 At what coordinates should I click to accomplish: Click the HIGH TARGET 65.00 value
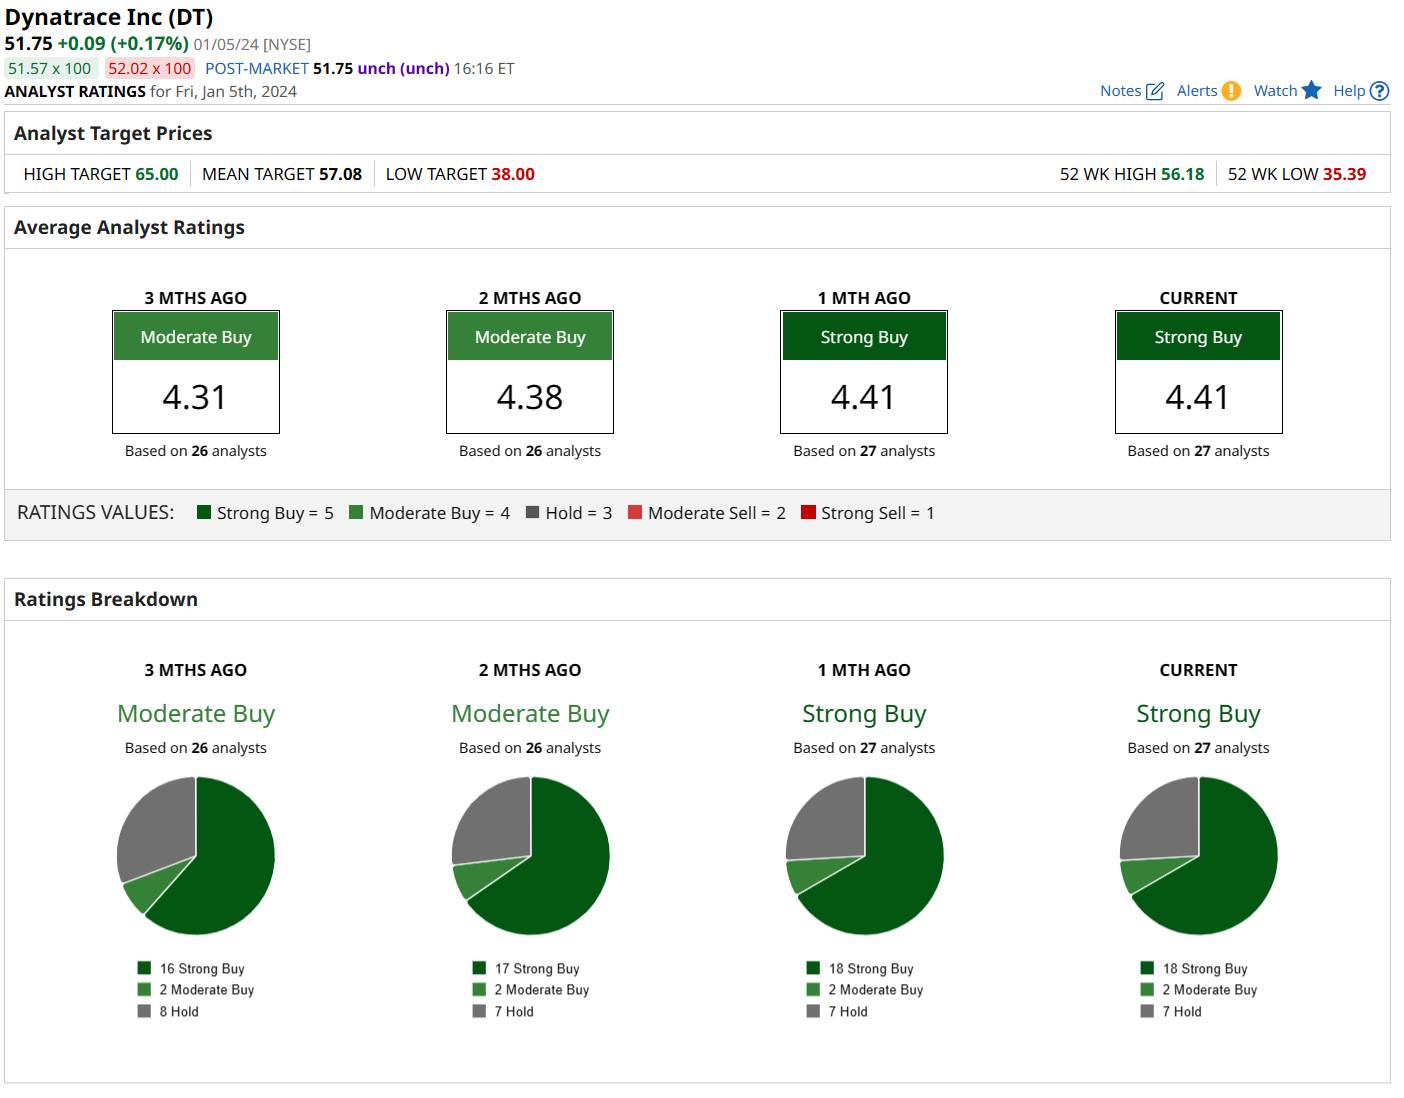point(157,174)
